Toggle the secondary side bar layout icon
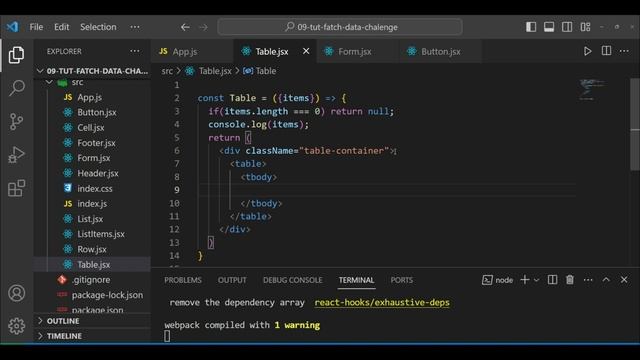The height and width of the screenshot is (360, 640). 567,27
